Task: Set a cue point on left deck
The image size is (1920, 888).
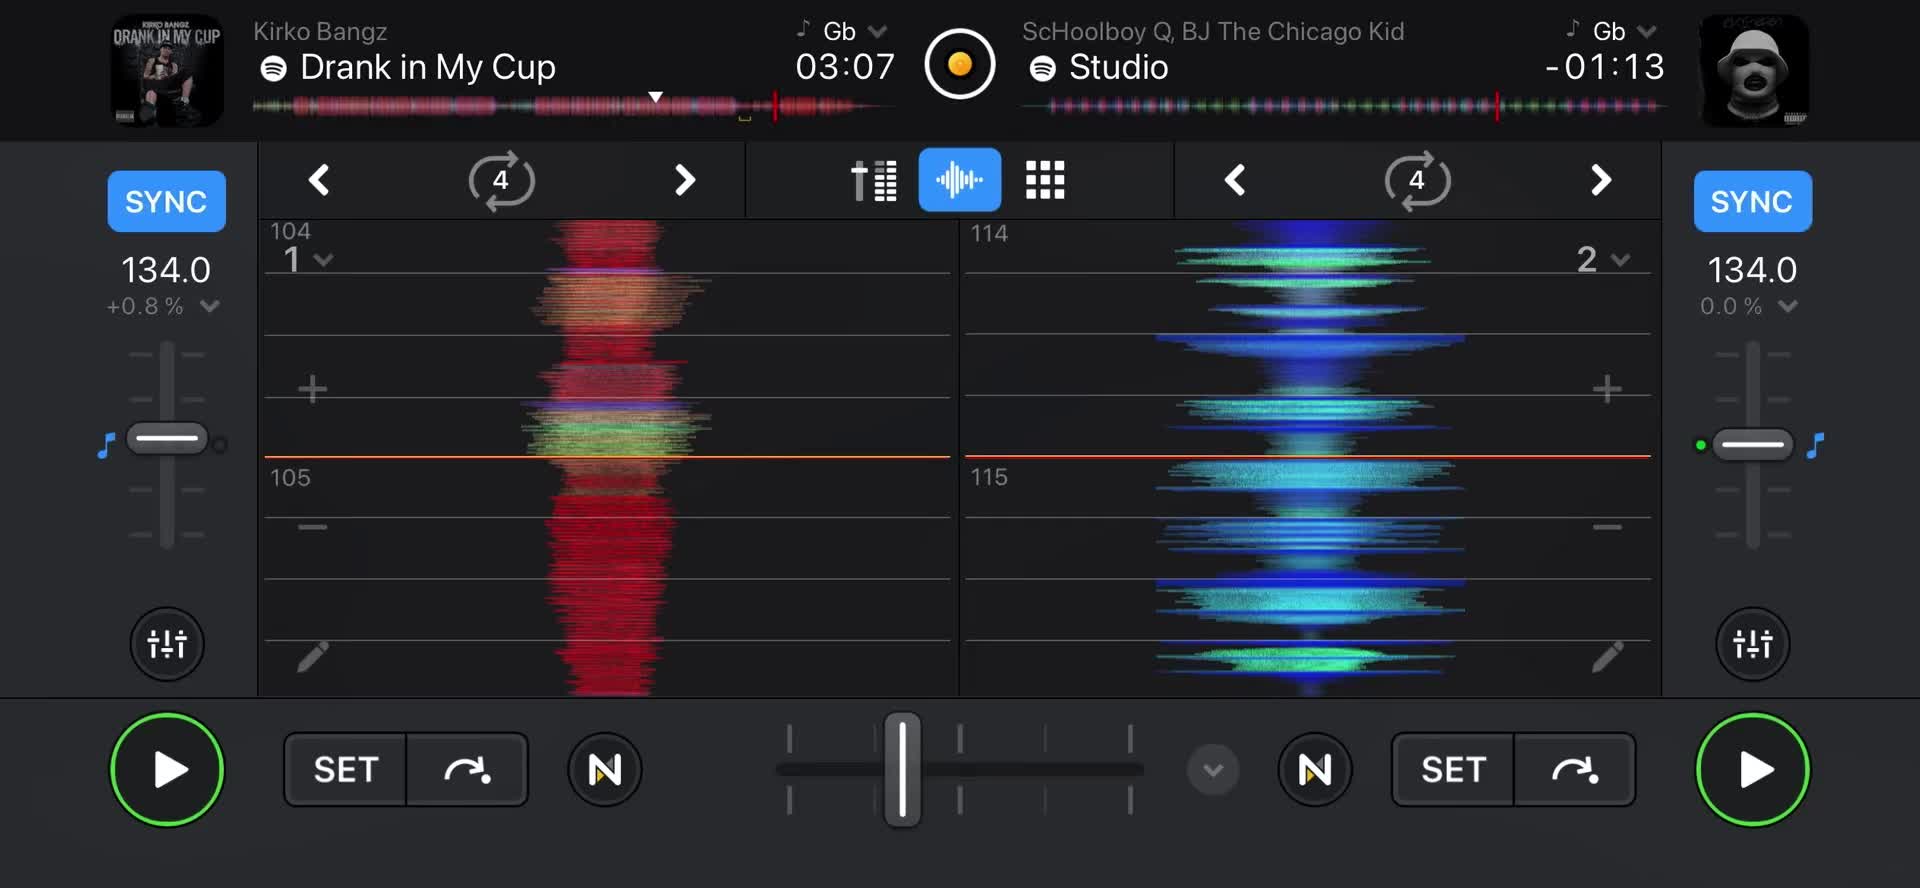Action: (346, 769)
